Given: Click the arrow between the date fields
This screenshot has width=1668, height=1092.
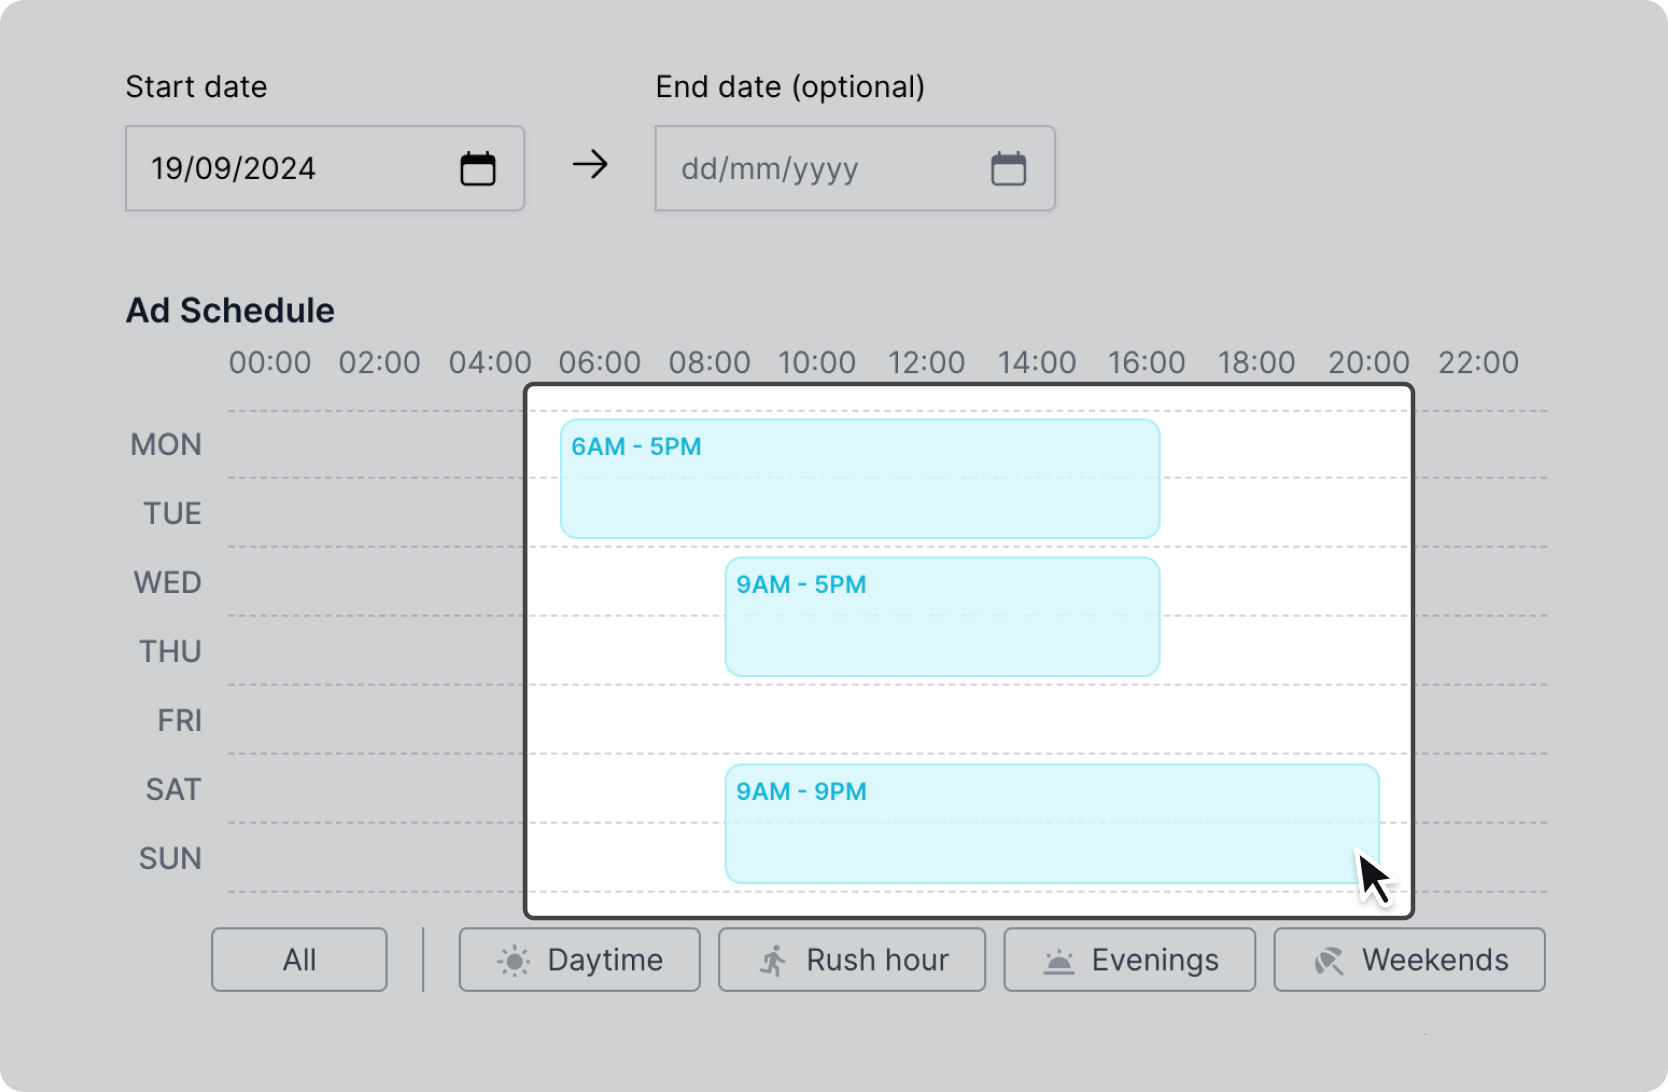Looking at the screenshot, I should (x=590, y=165).
